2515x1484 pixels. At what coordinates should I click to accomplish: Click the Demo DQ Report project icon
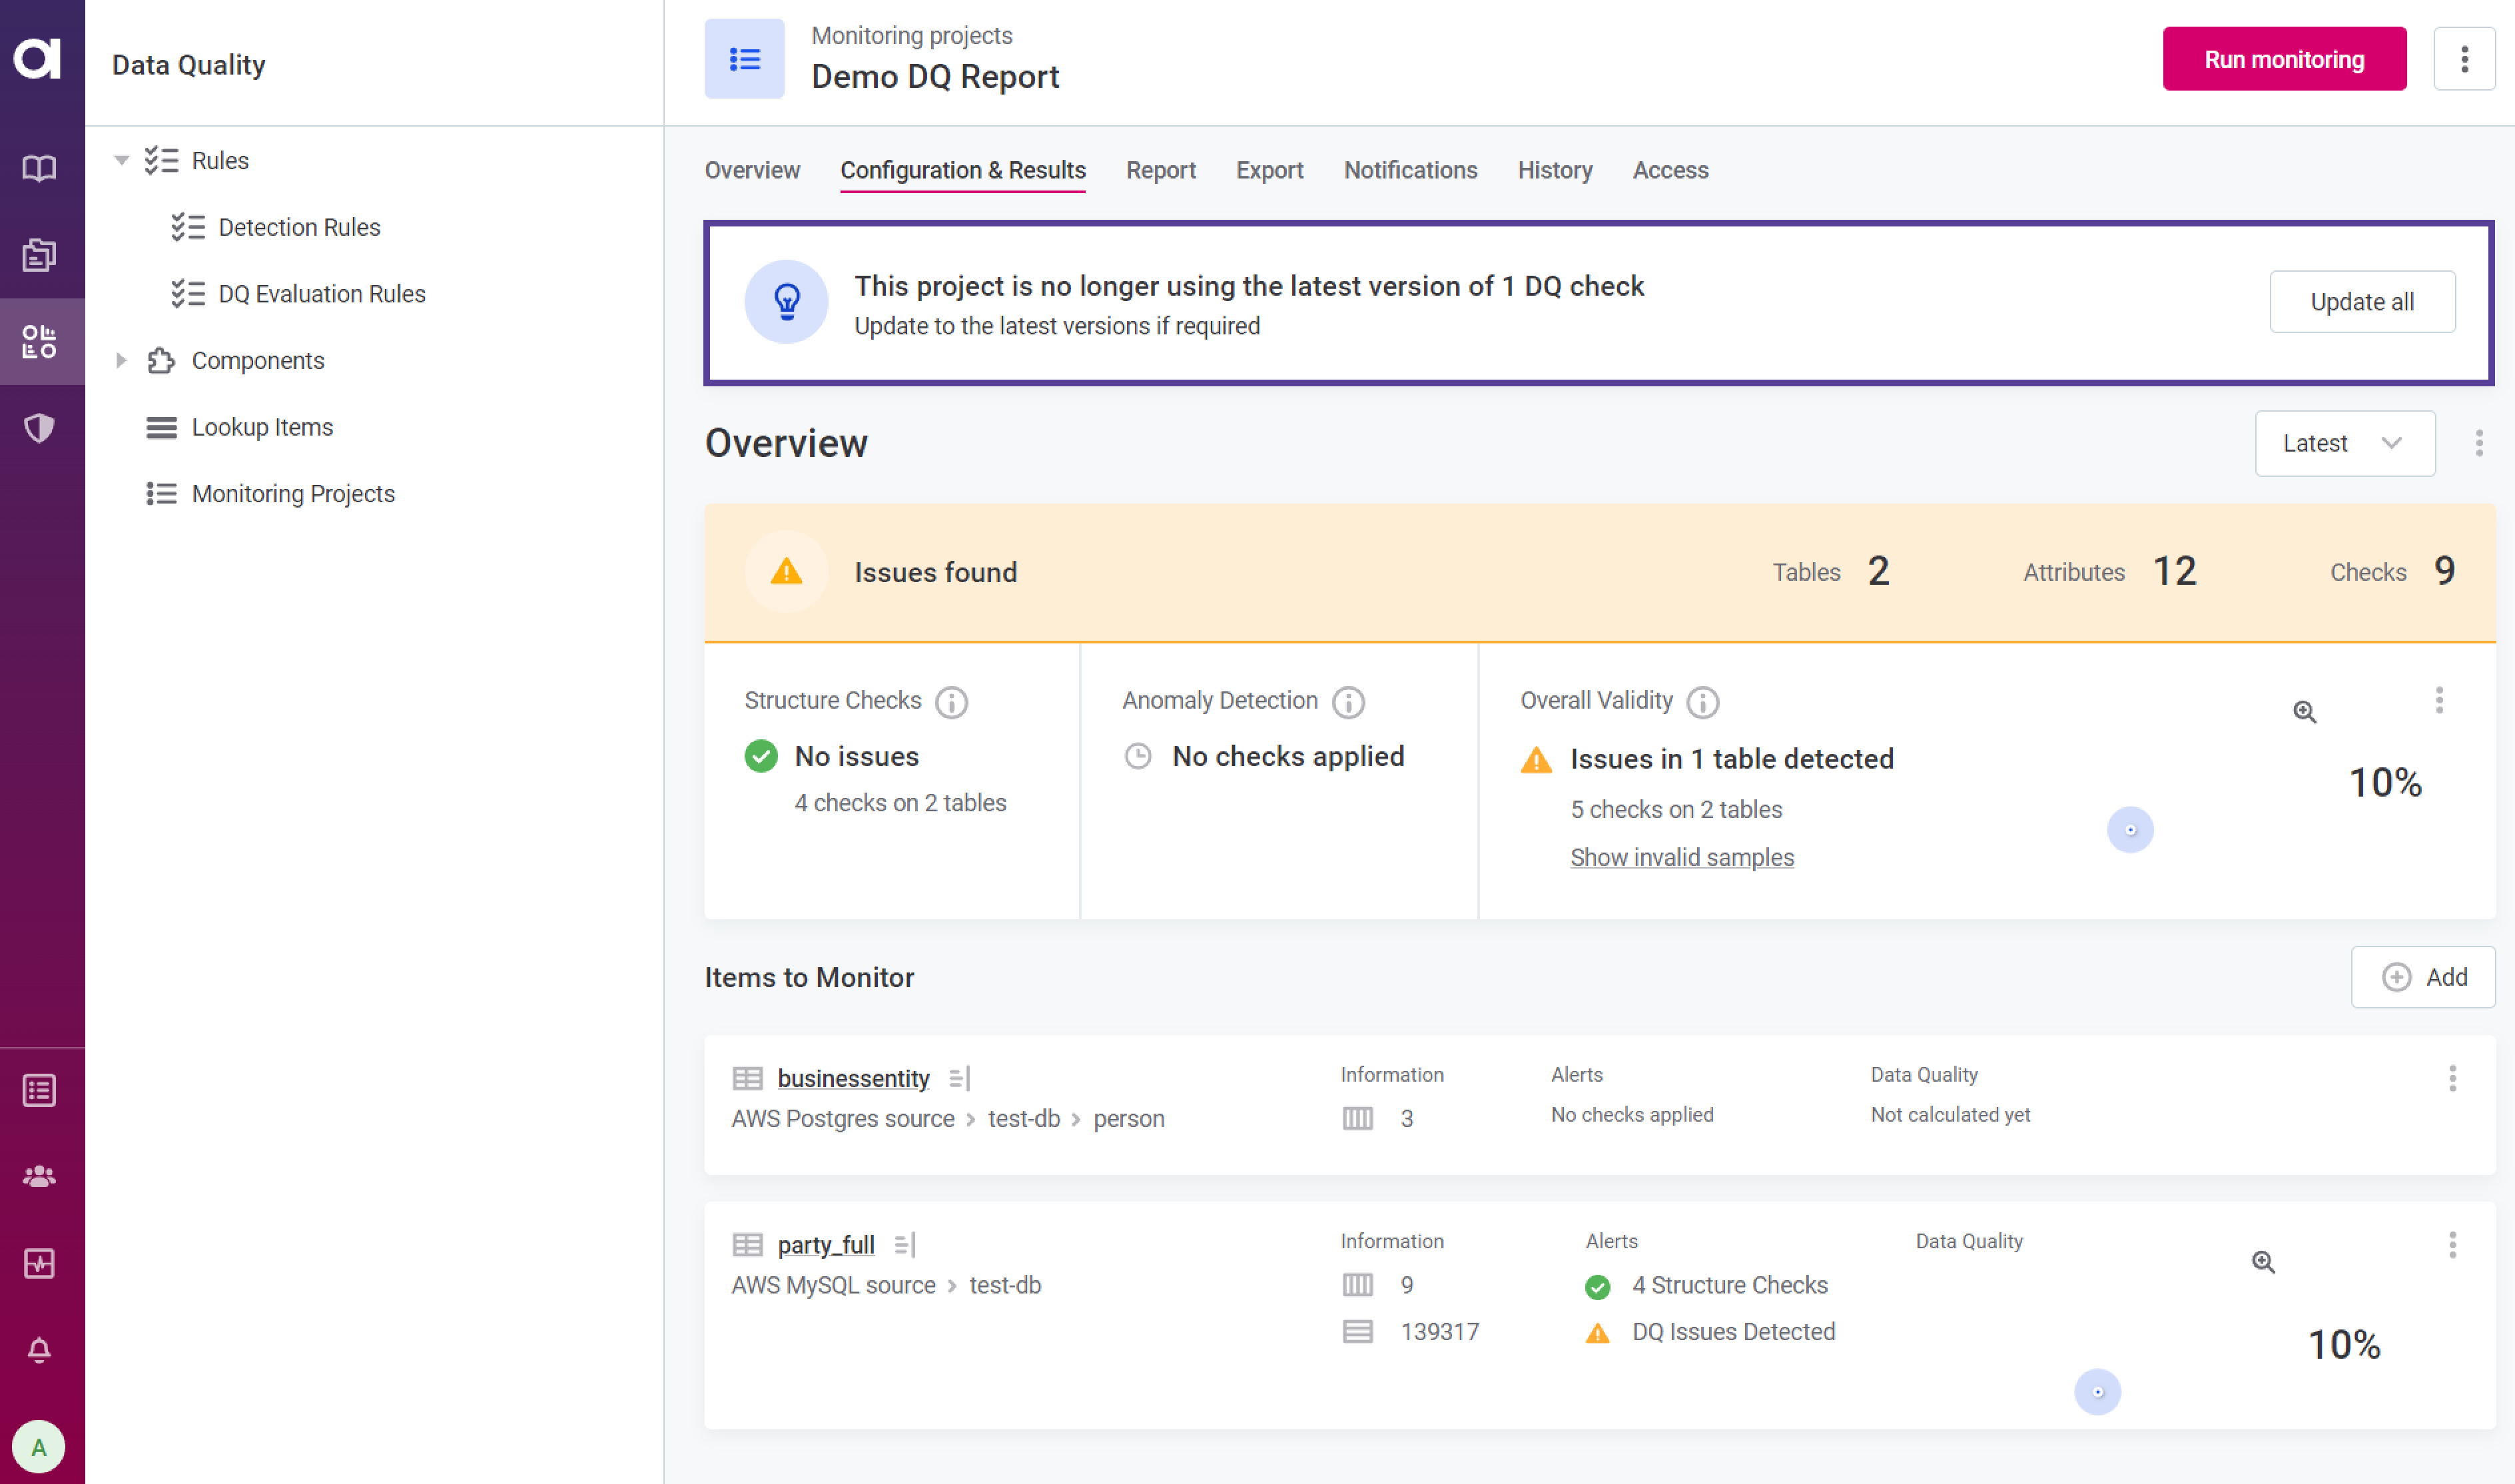744,59
